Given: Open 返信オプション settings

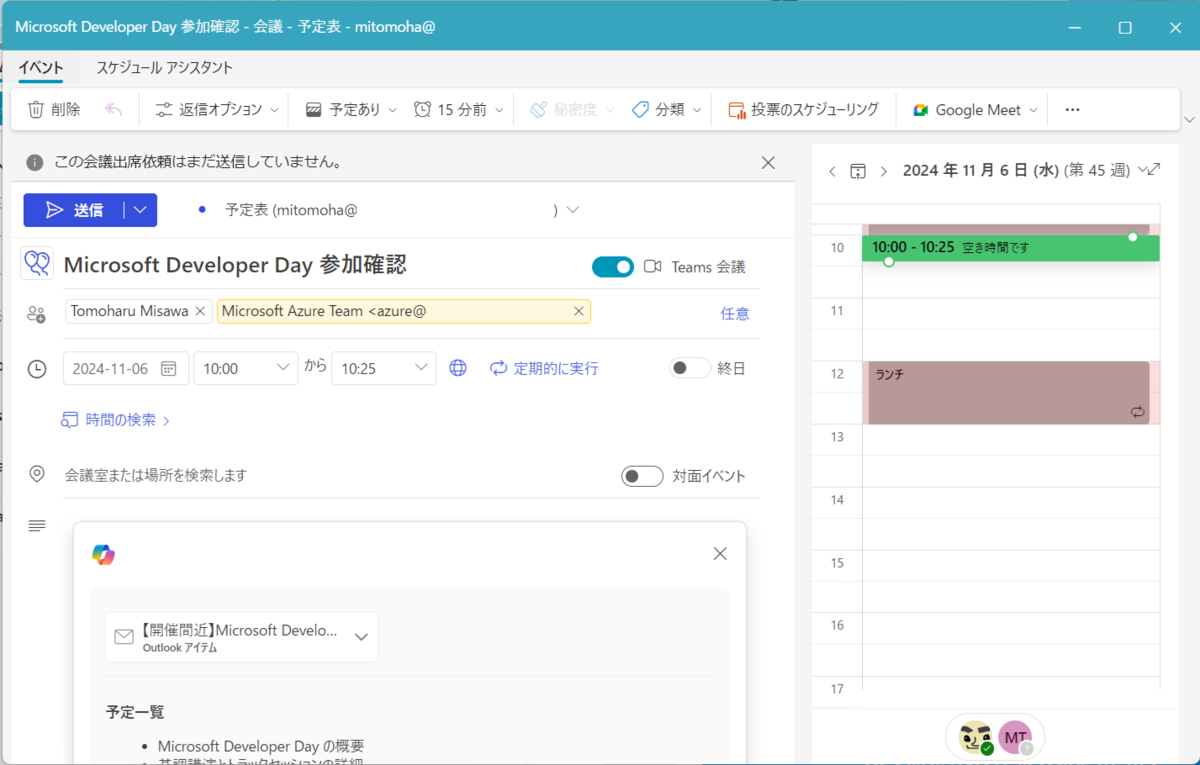Looking at the screenshot, I should (x=217, y=110).
